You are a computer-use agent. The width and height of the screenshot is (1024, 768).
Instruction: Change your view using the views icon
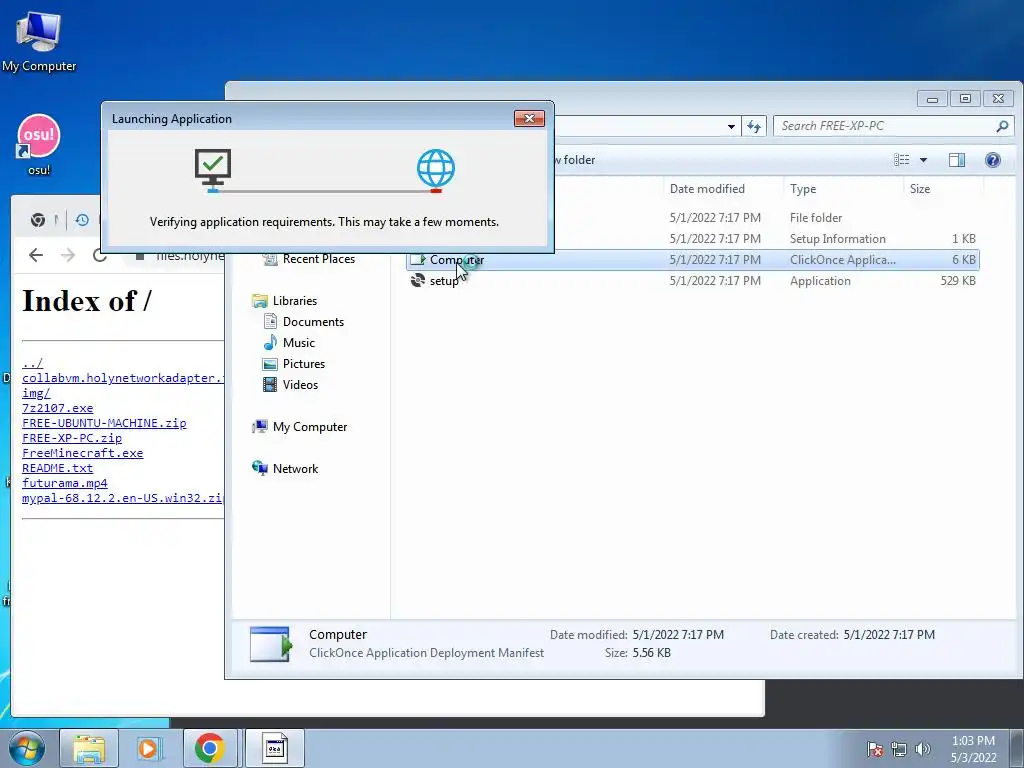[x=901, y=160]
